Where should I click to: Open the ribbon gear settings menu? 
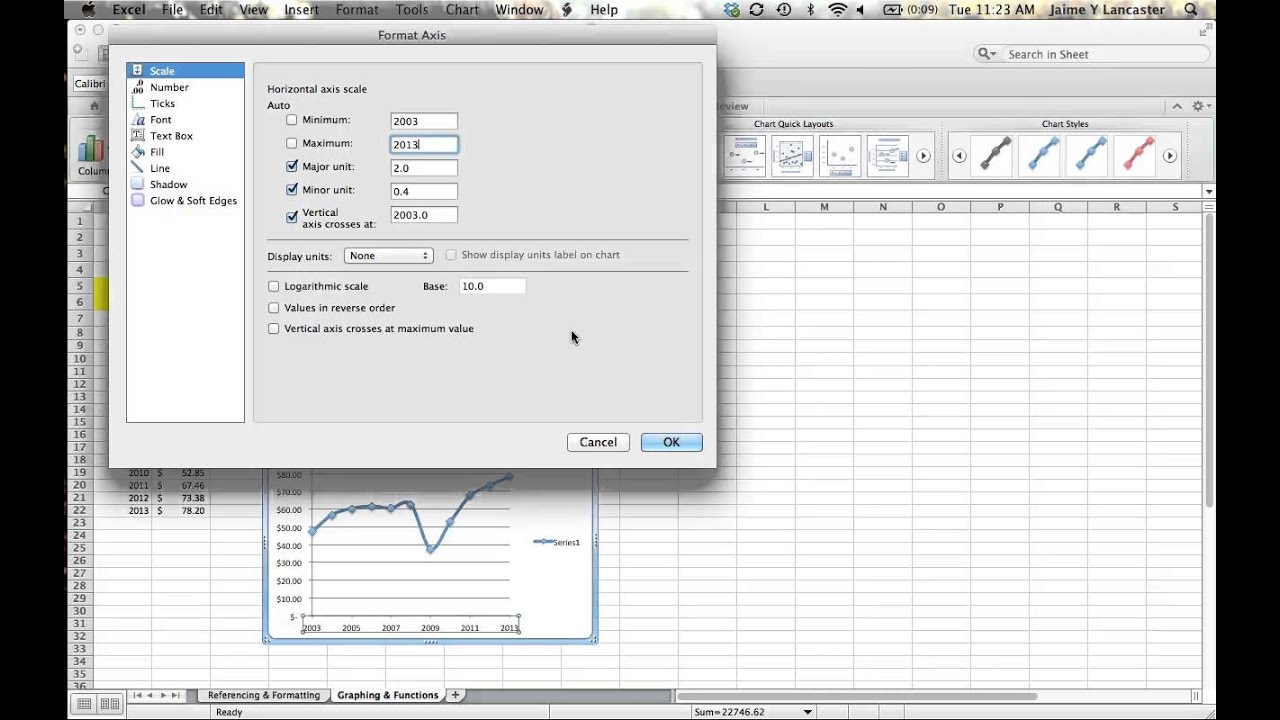pos(1200,106)
